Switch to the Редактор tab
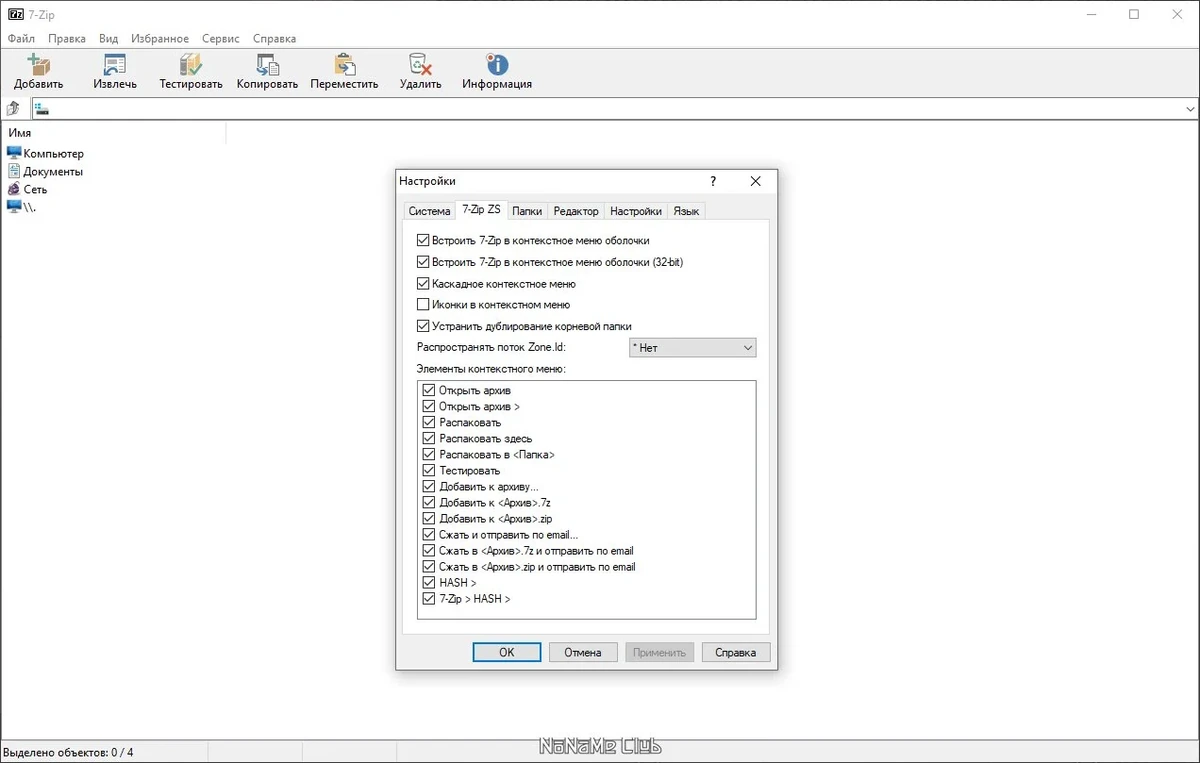This screenshot has height=763, width=1200. click(x=576, y=211)
